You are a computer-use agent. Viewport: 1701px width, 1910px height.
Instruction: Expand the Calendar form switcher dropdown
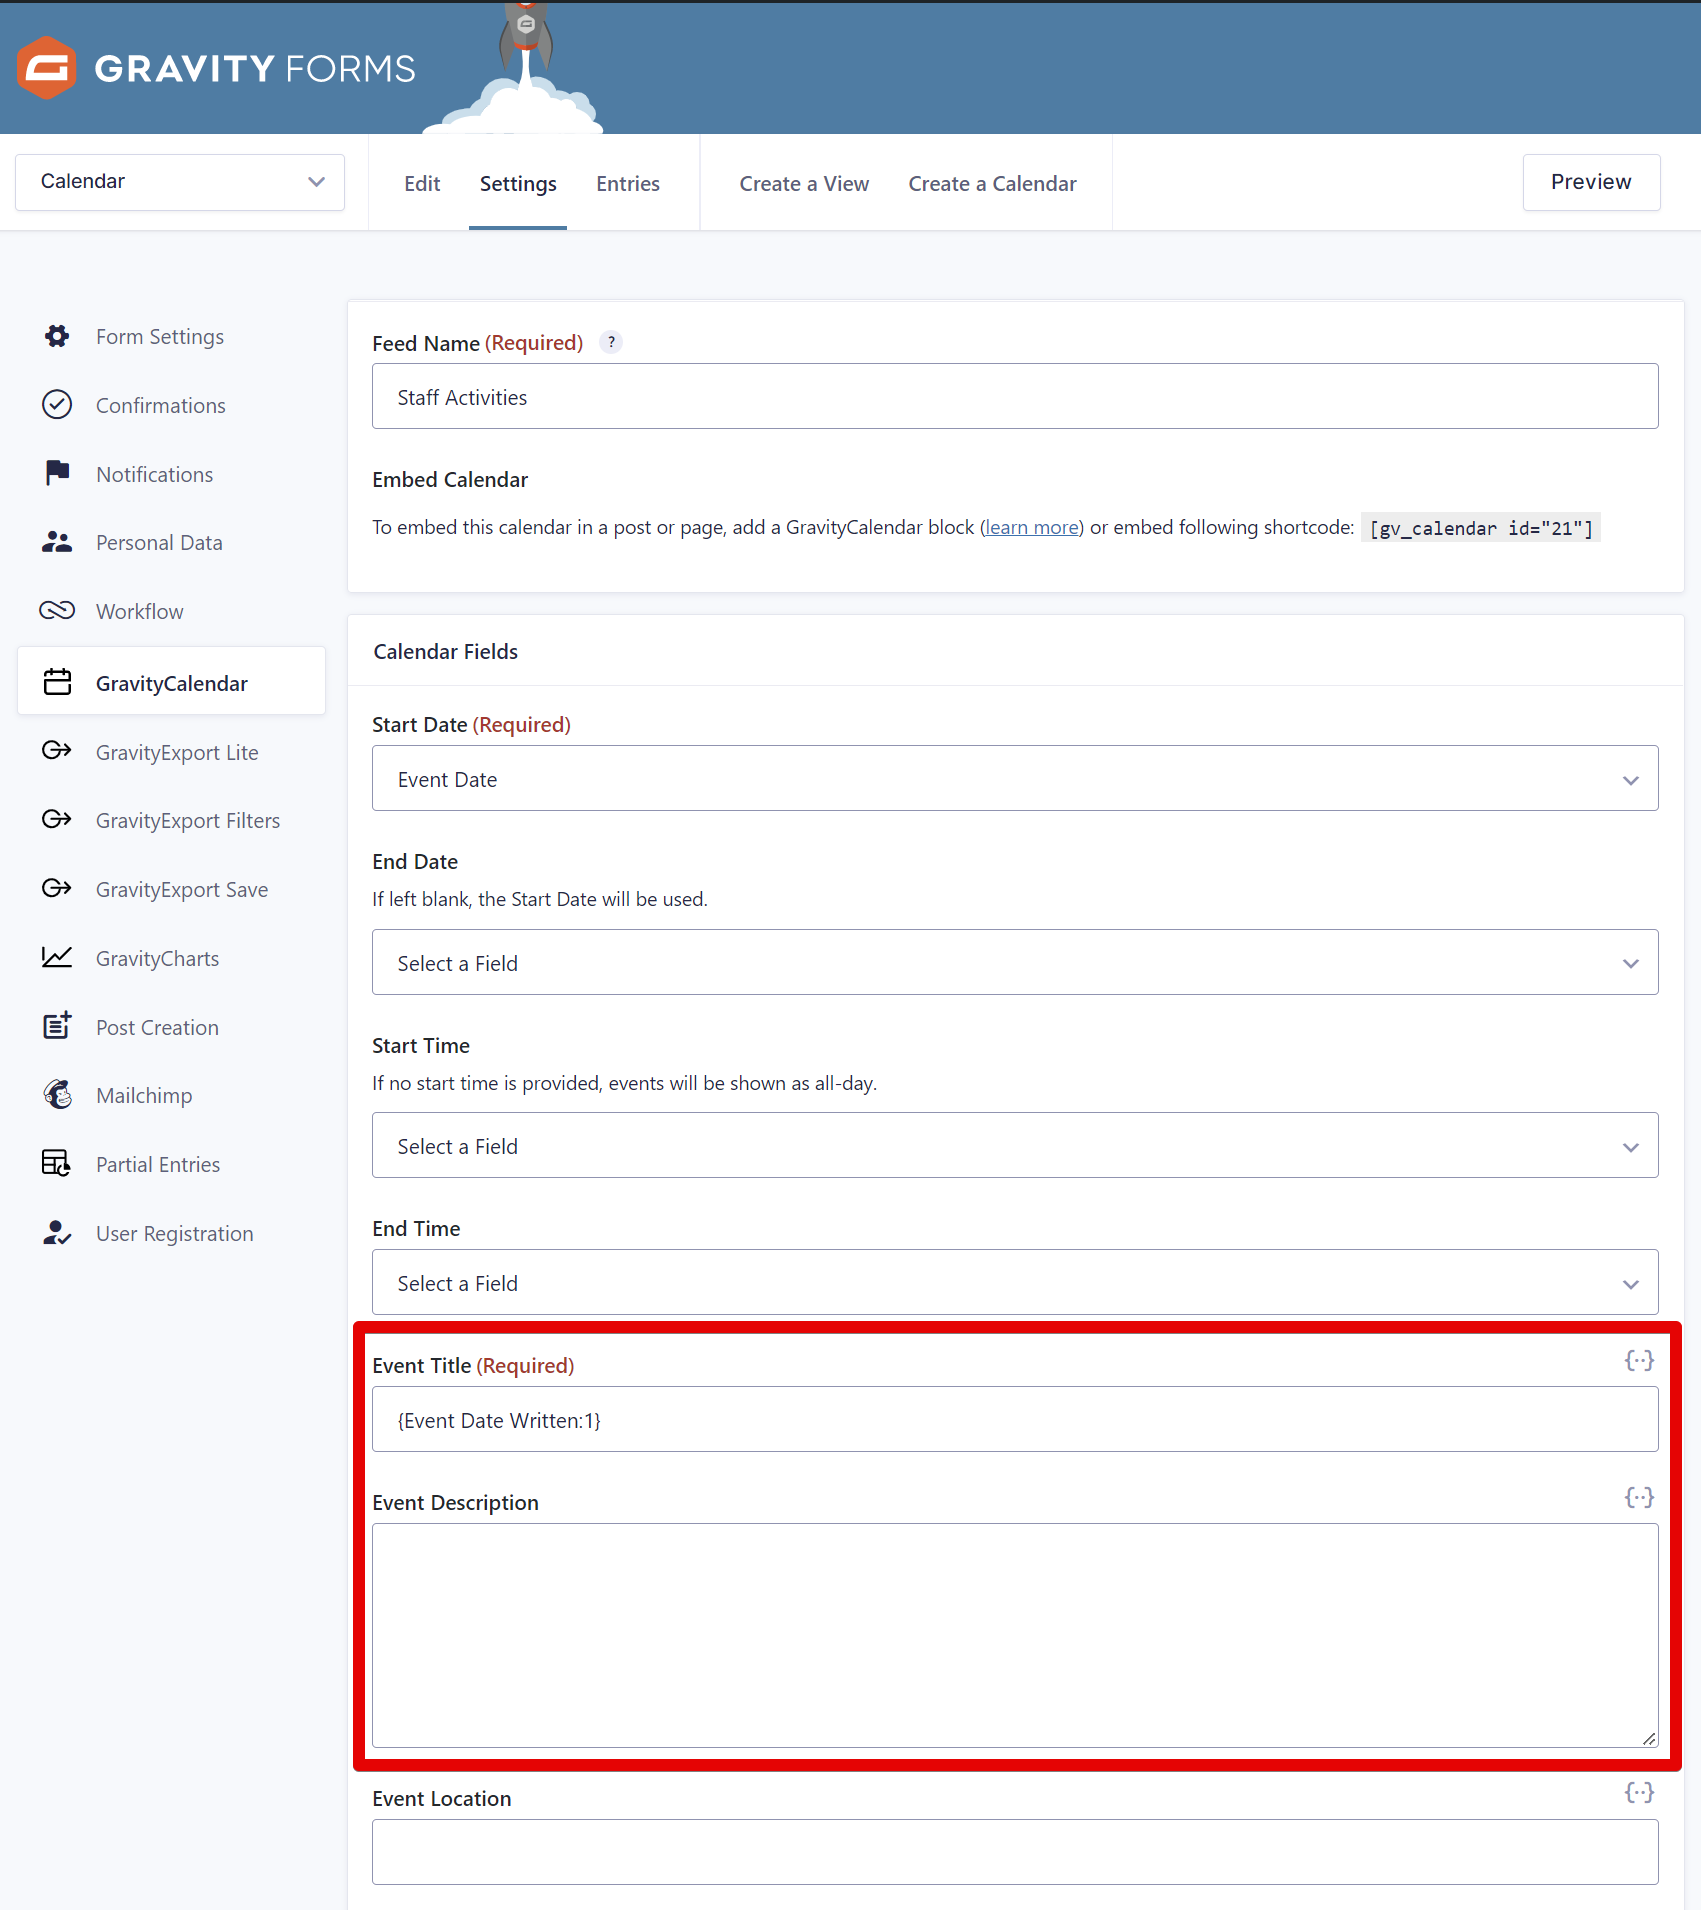(x=180, y=182)
